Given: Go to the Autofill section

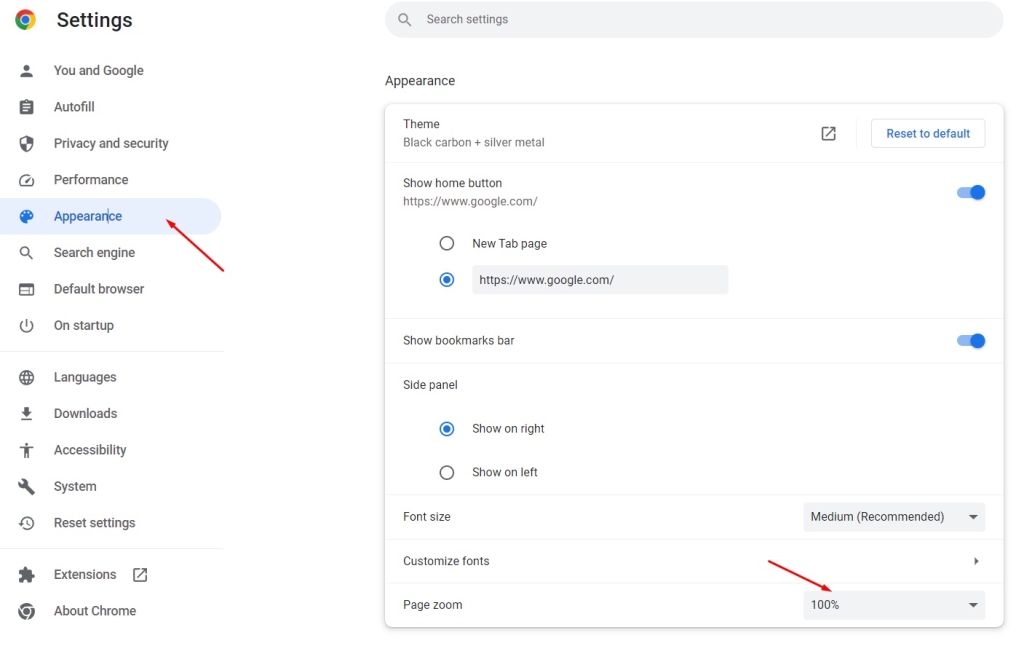Looking at the screenshot, I should point(74,106).
